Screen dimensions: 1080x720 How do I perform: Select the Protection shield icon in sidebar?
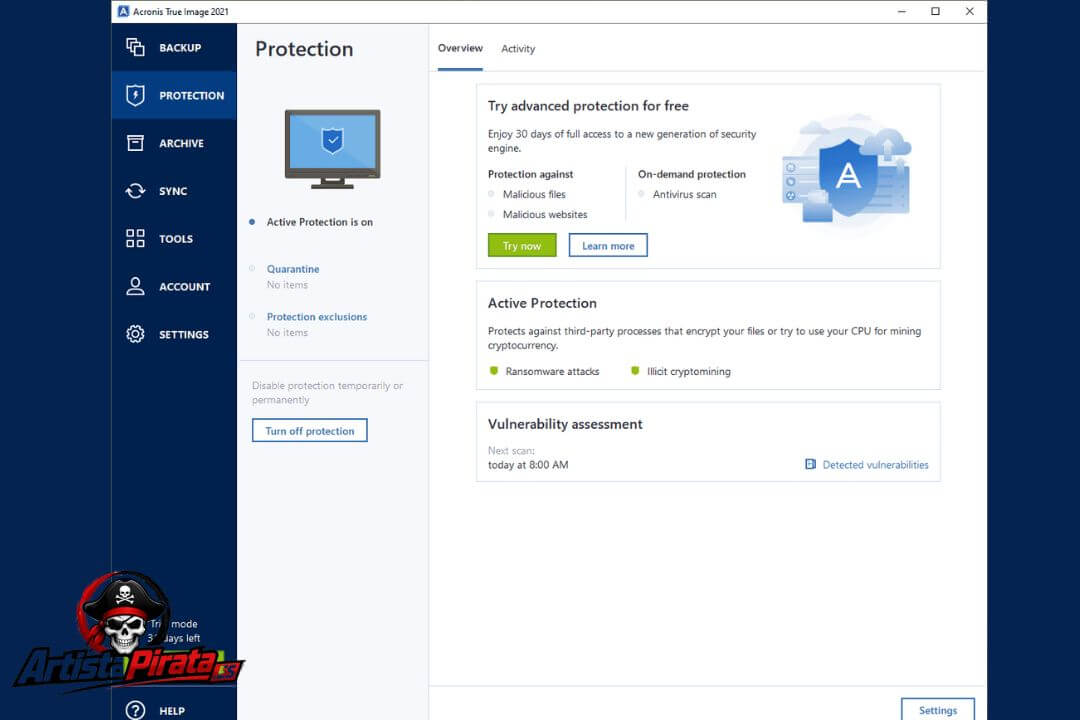coord(135,95)
